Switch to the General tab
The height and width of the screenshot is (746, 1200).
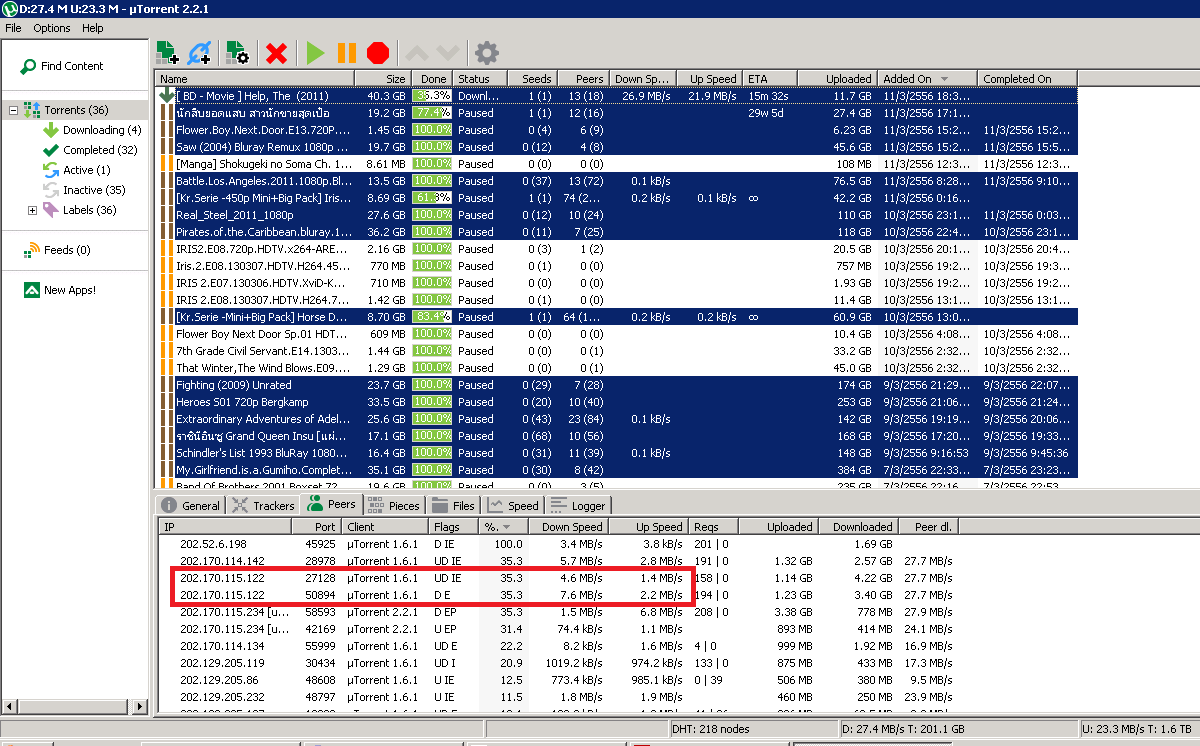(191, 505)
